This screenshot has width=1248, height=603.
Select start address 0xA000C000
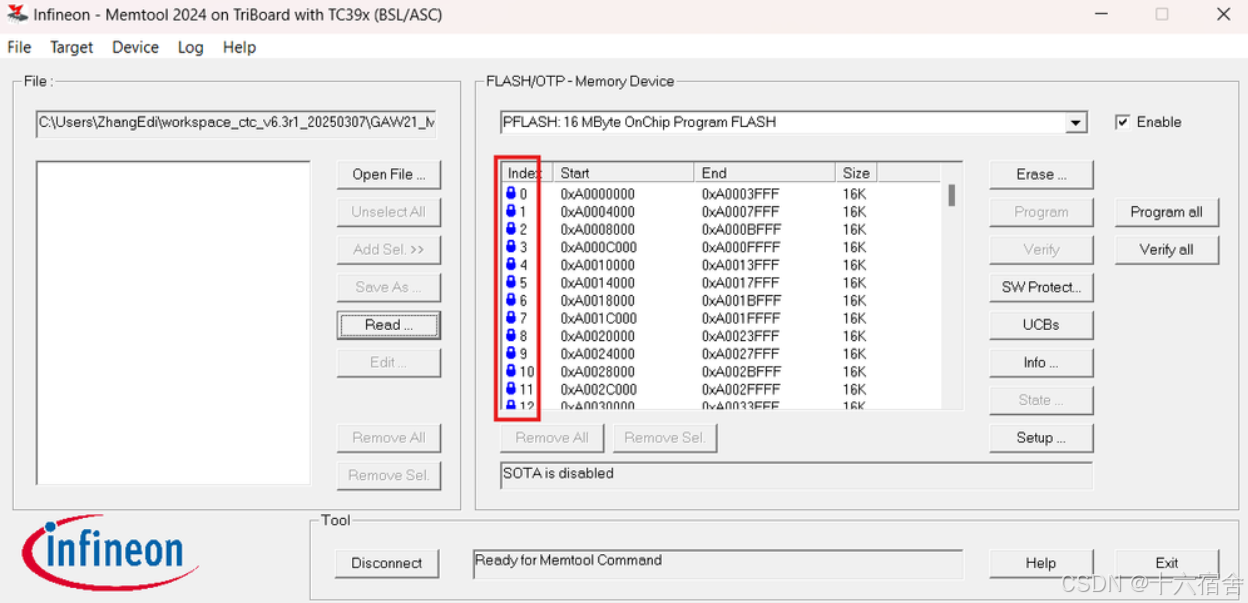click(598, 248)
